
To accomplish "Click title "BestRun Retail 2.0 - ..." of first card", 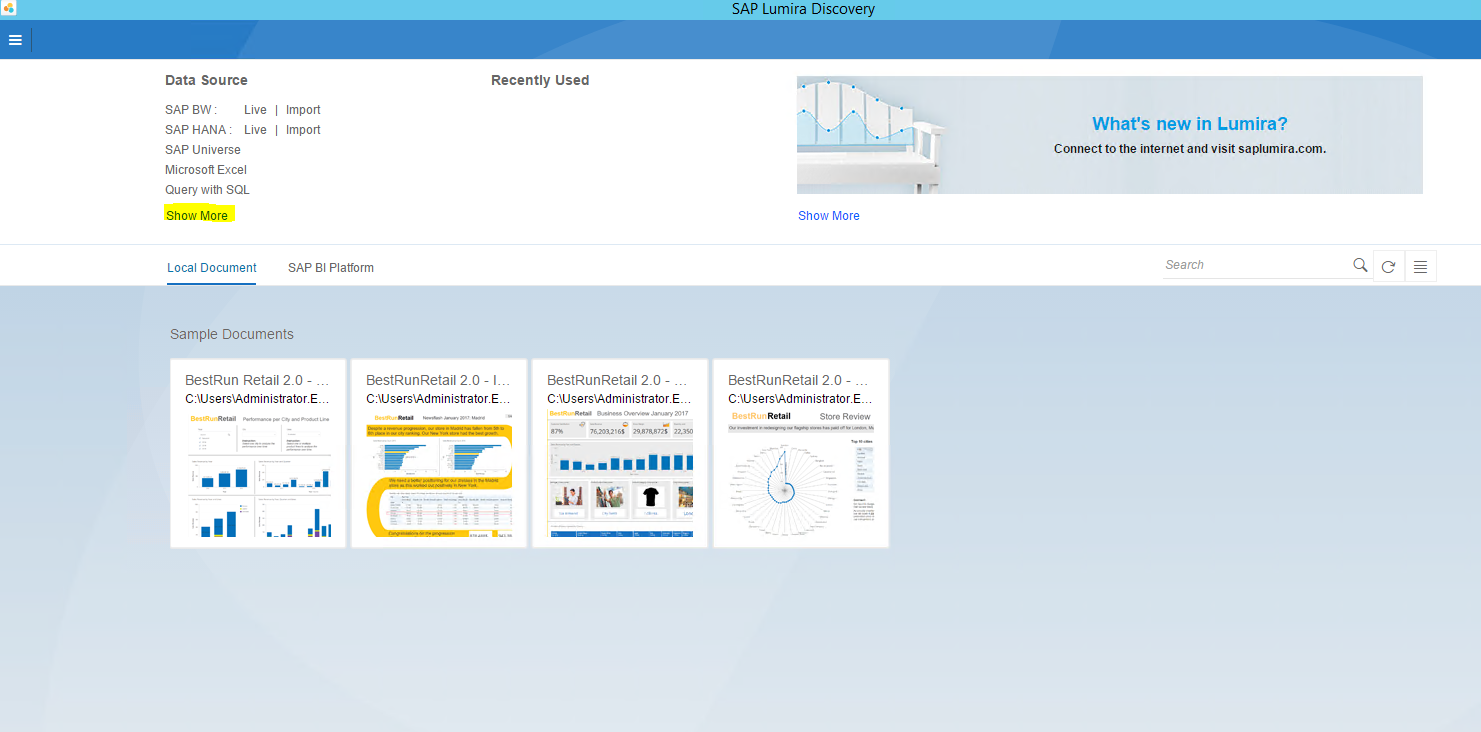I will [x=257, y=381].
